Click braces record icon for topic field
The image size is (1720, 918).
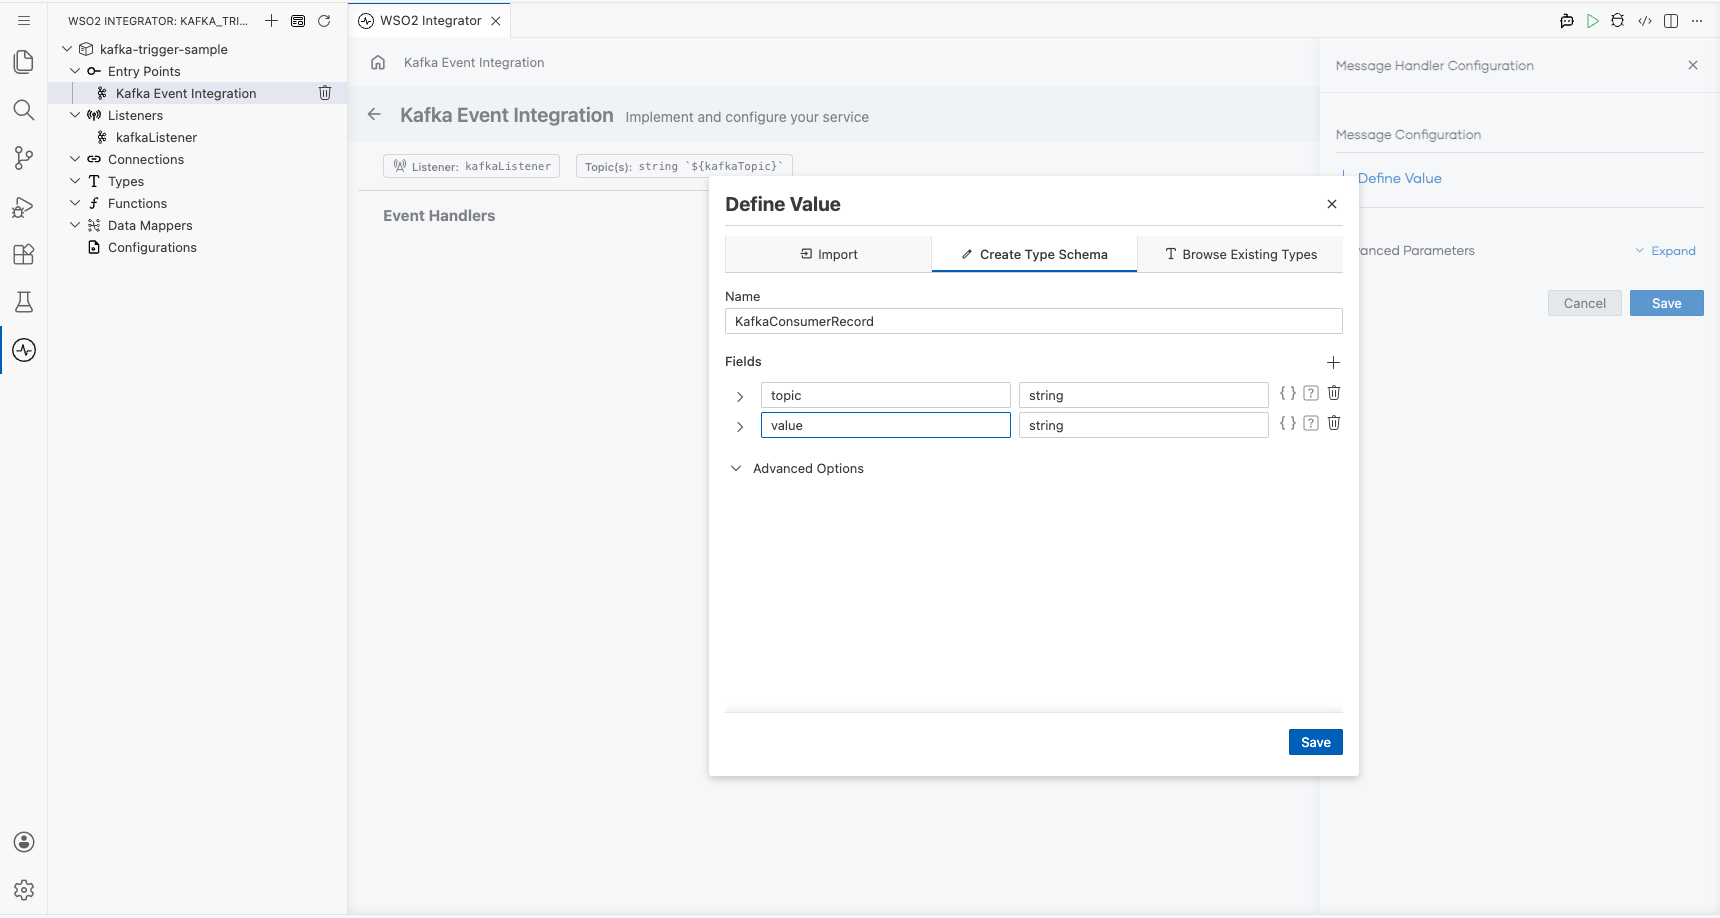tap(1288, 393)
